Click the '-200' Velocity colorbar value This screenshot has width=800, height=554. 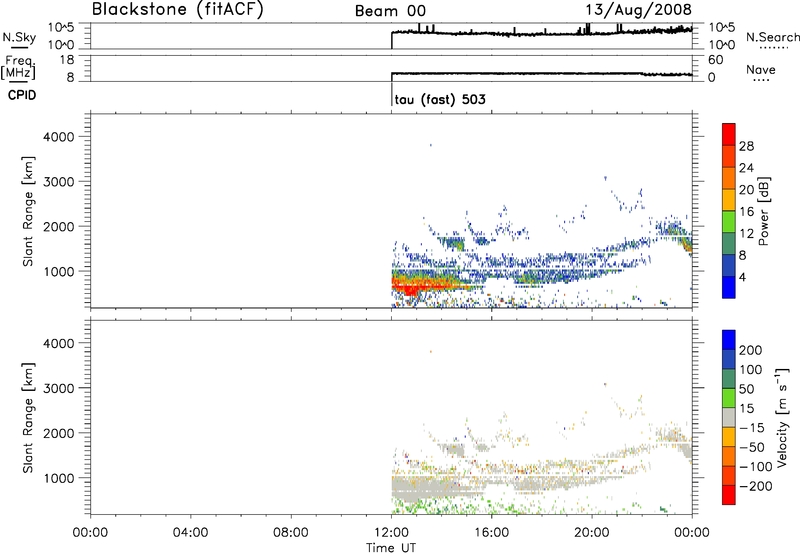click(x=756, y=486)
